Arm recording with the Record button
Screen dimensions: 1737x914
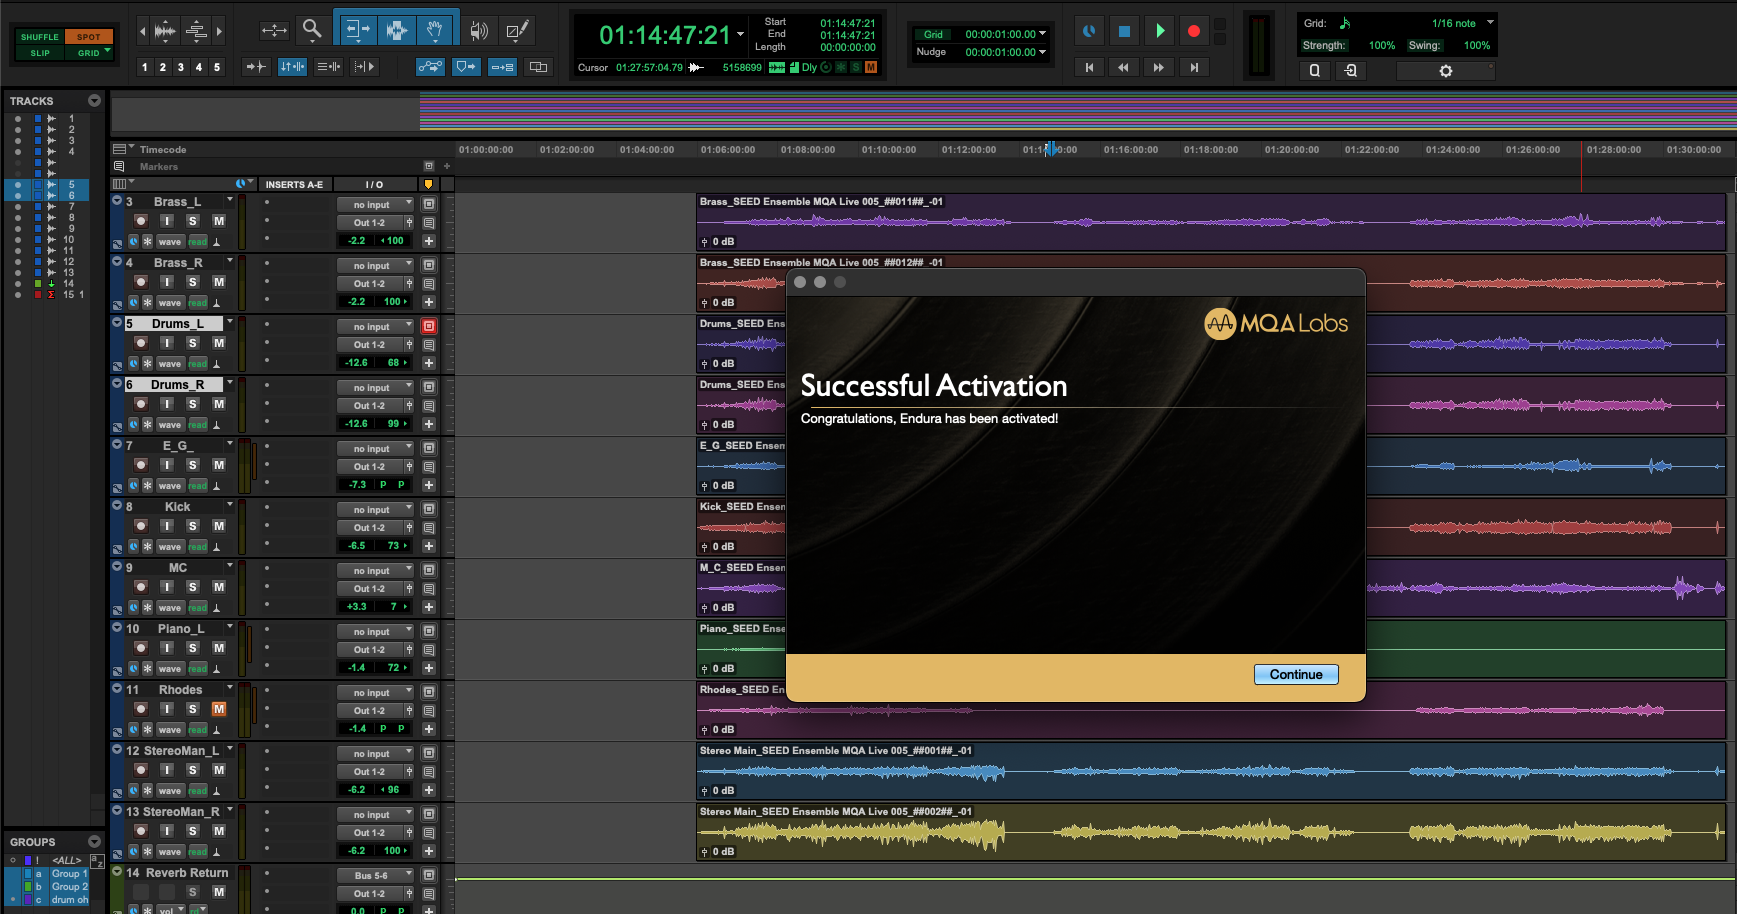click(1193, 31)
